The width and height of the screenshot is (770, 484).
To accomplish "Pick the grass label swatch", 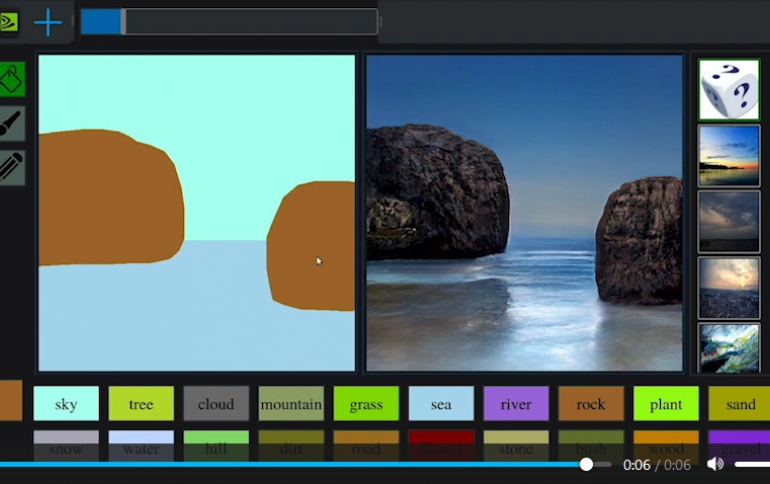I will pos(366,403).
